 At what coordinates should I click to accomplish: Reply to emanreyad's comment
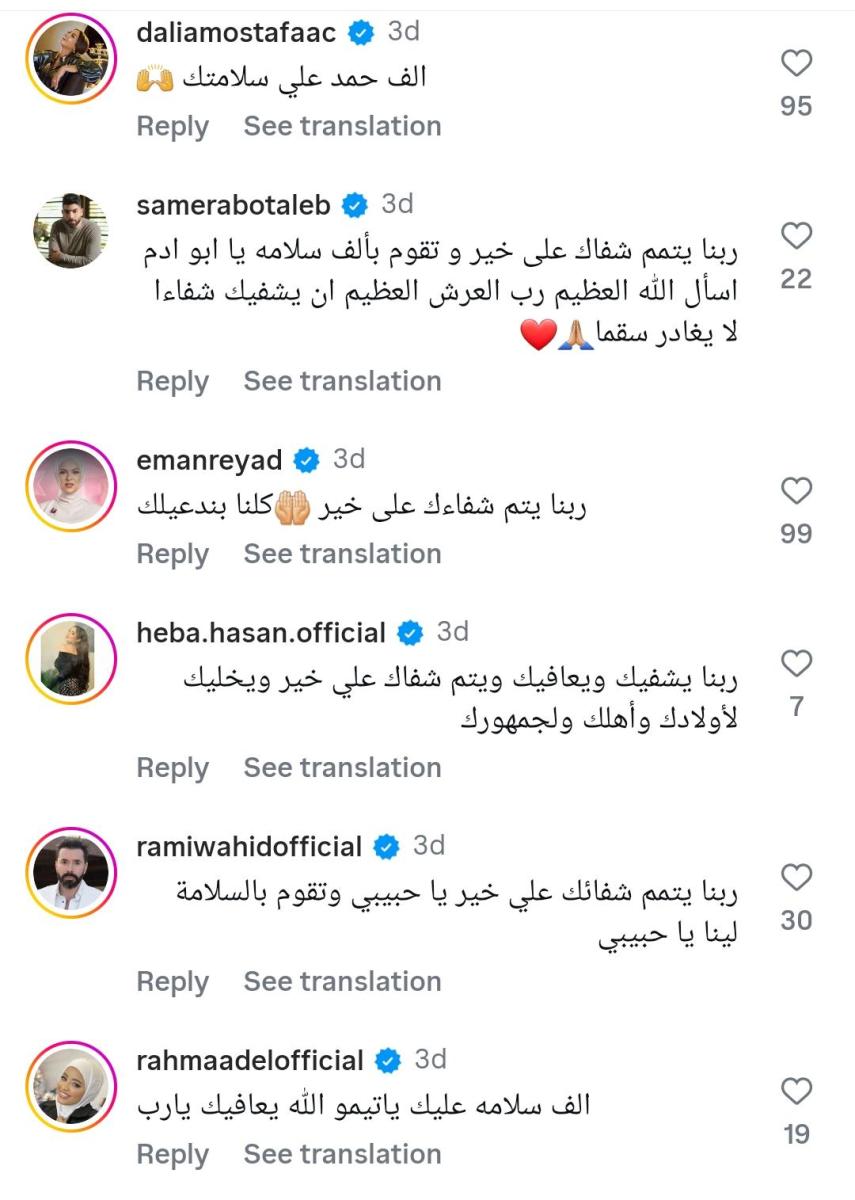pos(172,554)
